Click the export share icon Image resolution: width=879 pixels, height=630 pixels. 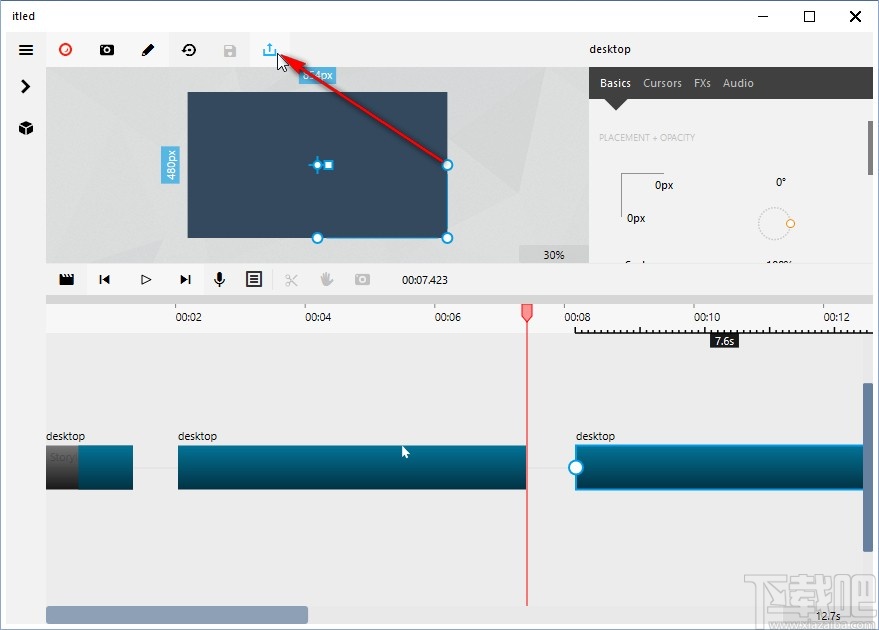(x=270, y=49)
